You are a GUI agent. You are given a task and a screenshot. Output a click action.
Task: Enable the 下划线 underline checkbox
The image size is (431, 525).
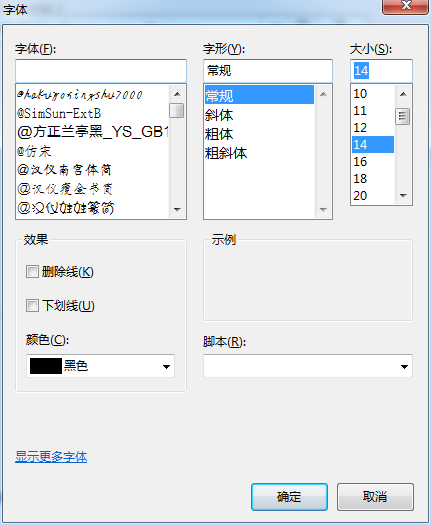32,305
